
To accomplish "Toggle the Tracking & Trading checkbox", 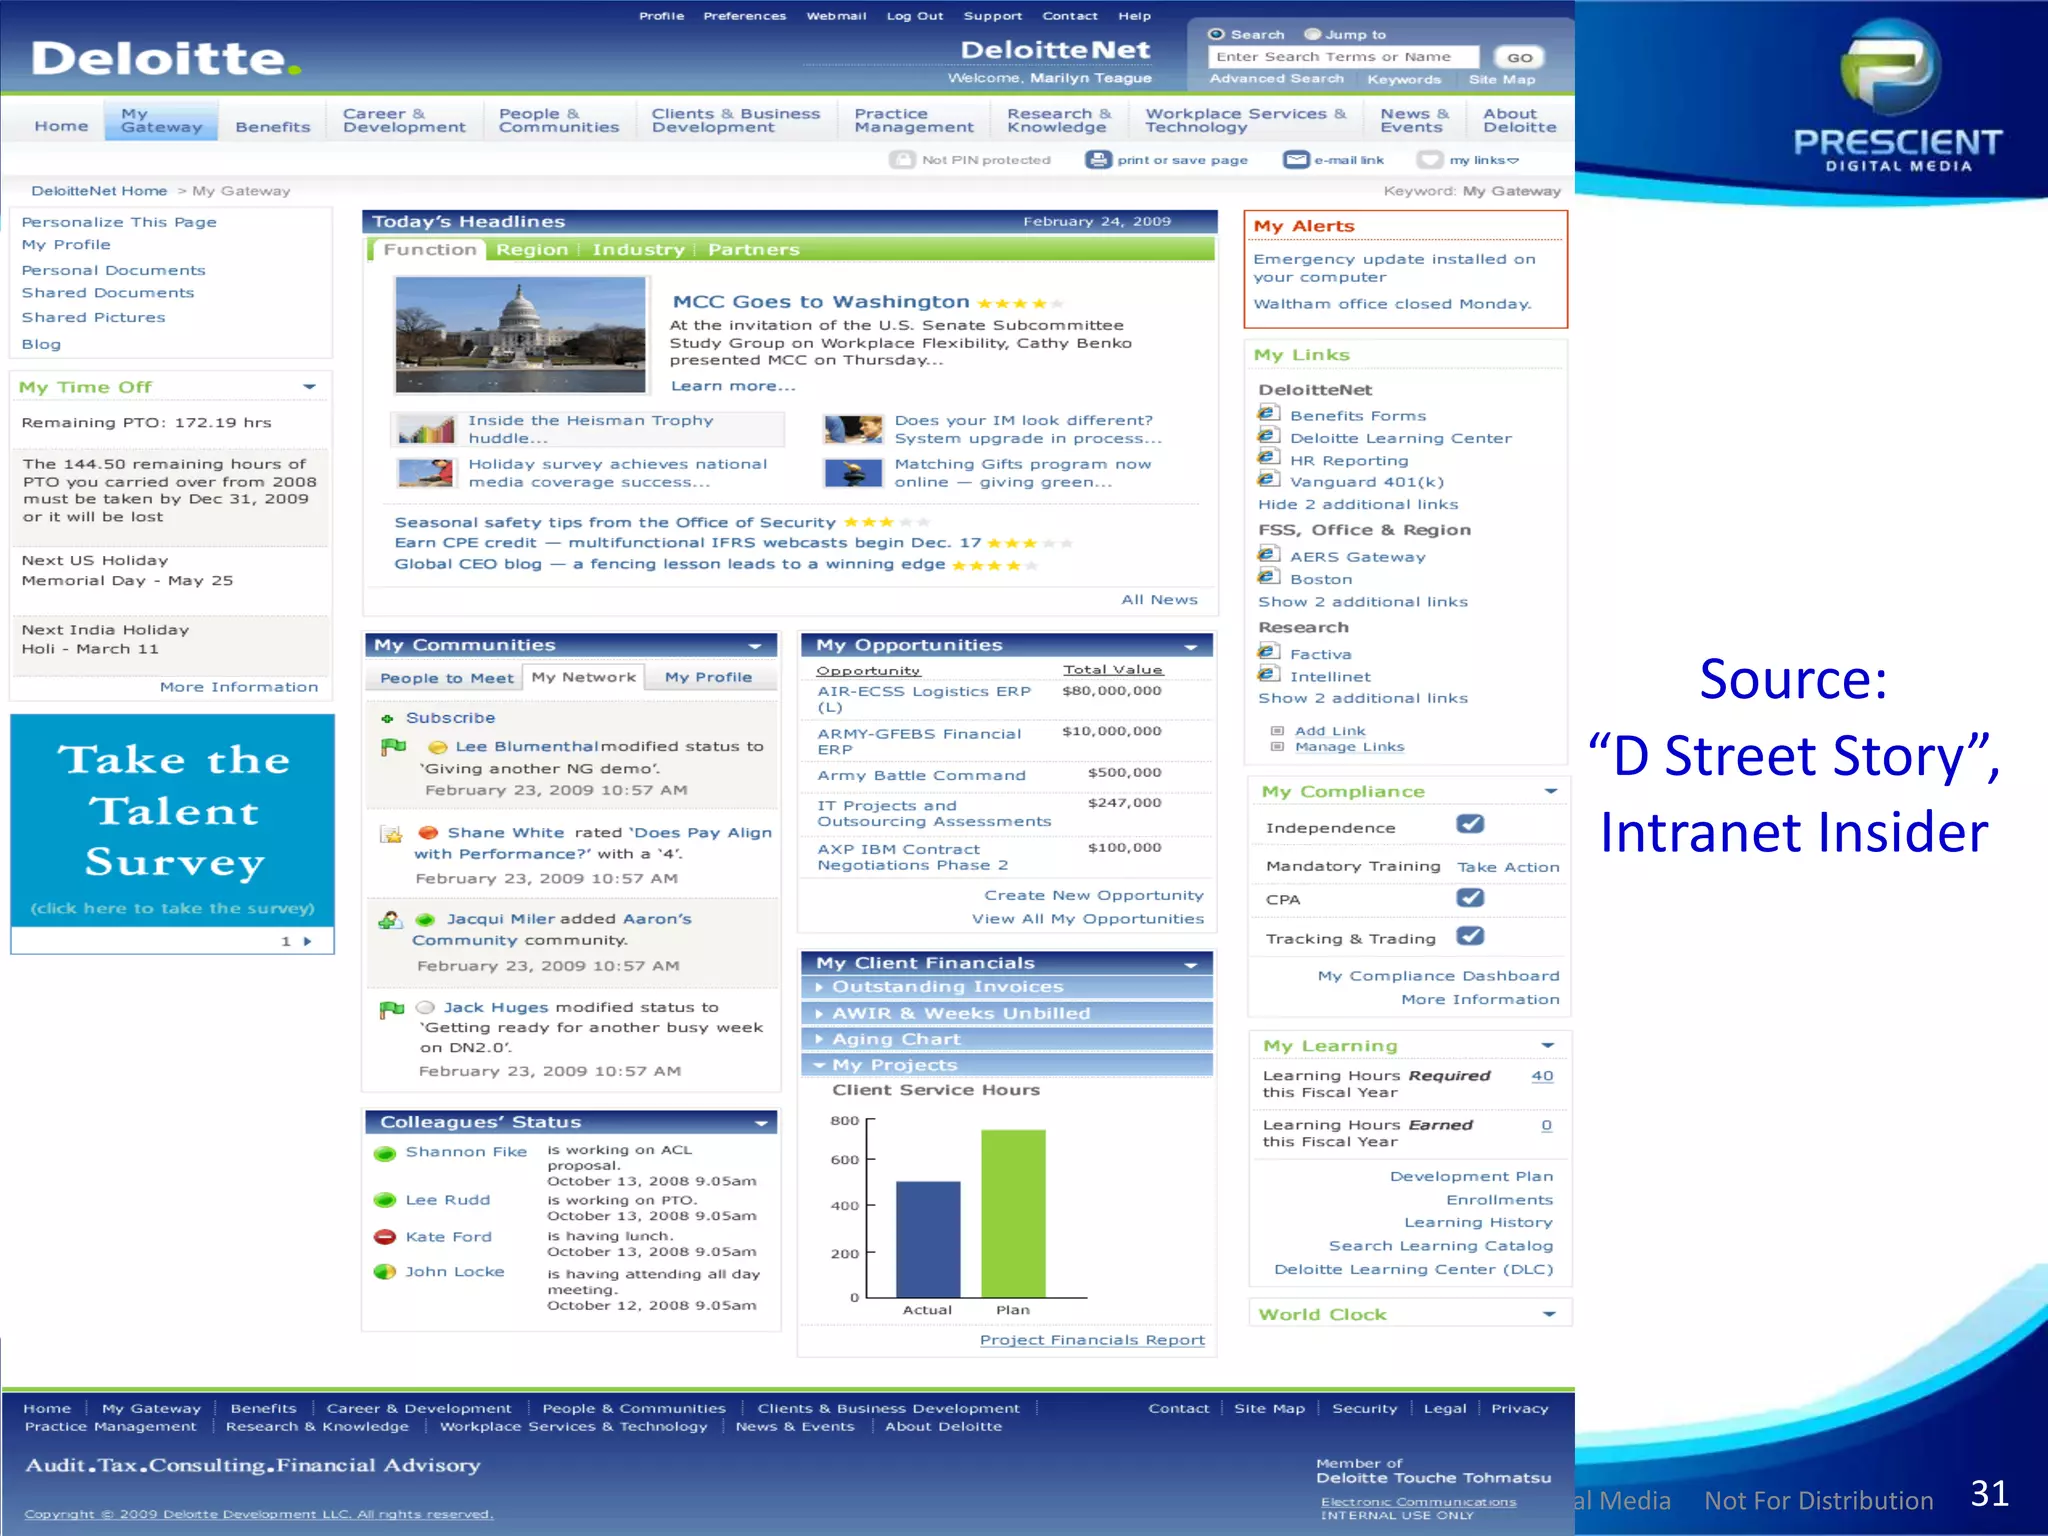I will (x=1470, y=936).
